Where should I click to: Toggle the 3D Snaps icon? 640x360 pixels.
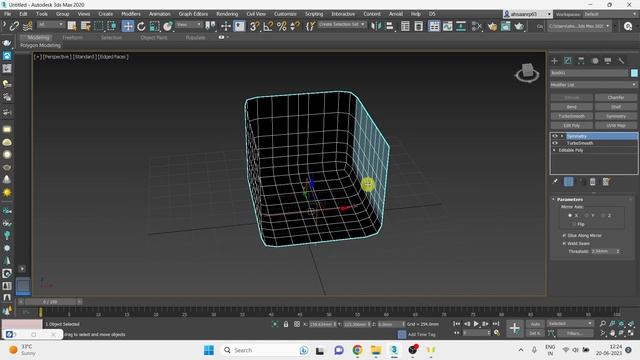254,26
